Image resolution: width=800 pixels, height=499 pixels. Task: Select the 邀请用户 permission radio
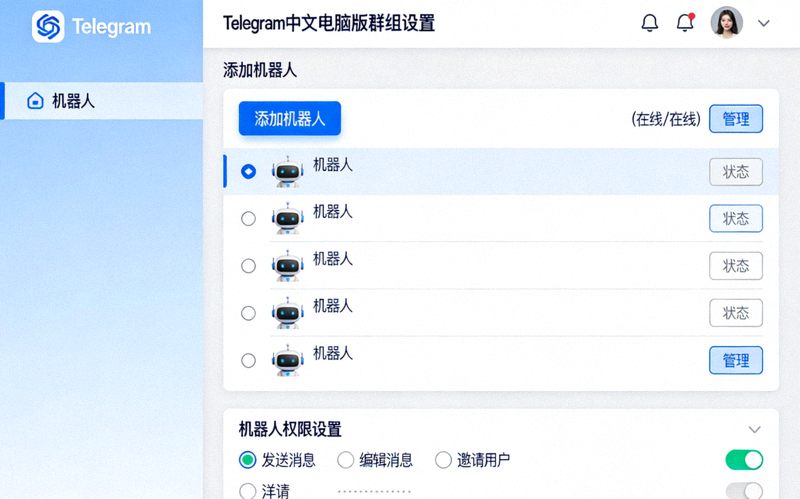443,460
